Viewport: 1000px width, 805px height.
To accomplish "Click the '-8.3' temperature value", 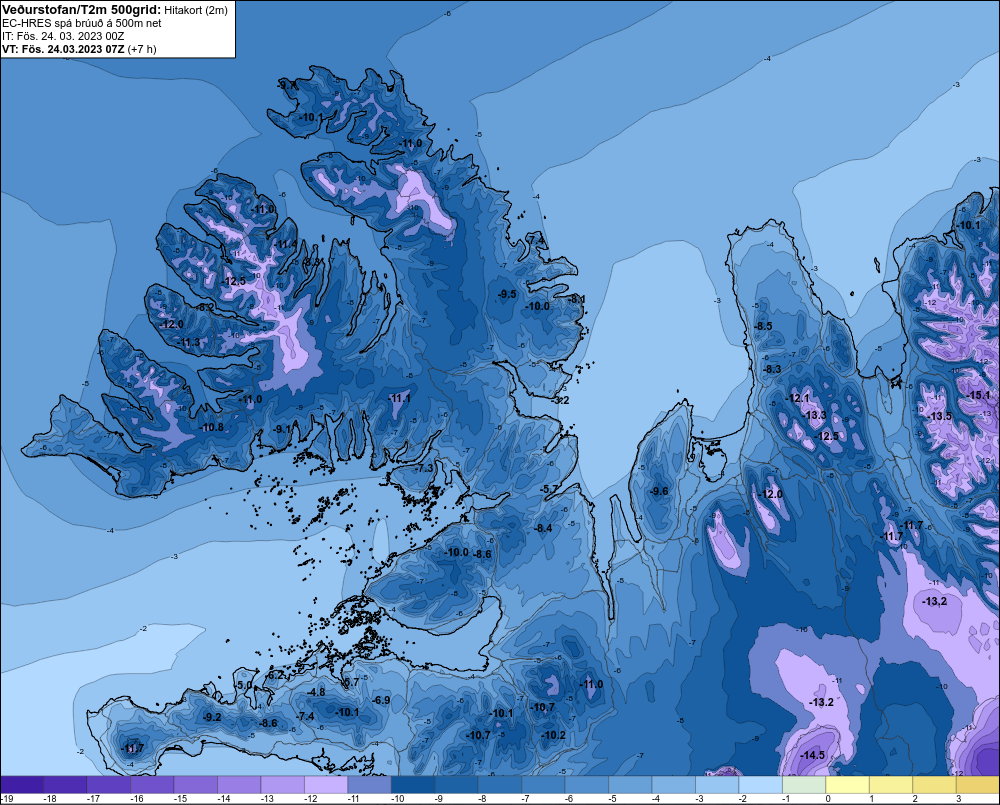I will tap(772, 369).
